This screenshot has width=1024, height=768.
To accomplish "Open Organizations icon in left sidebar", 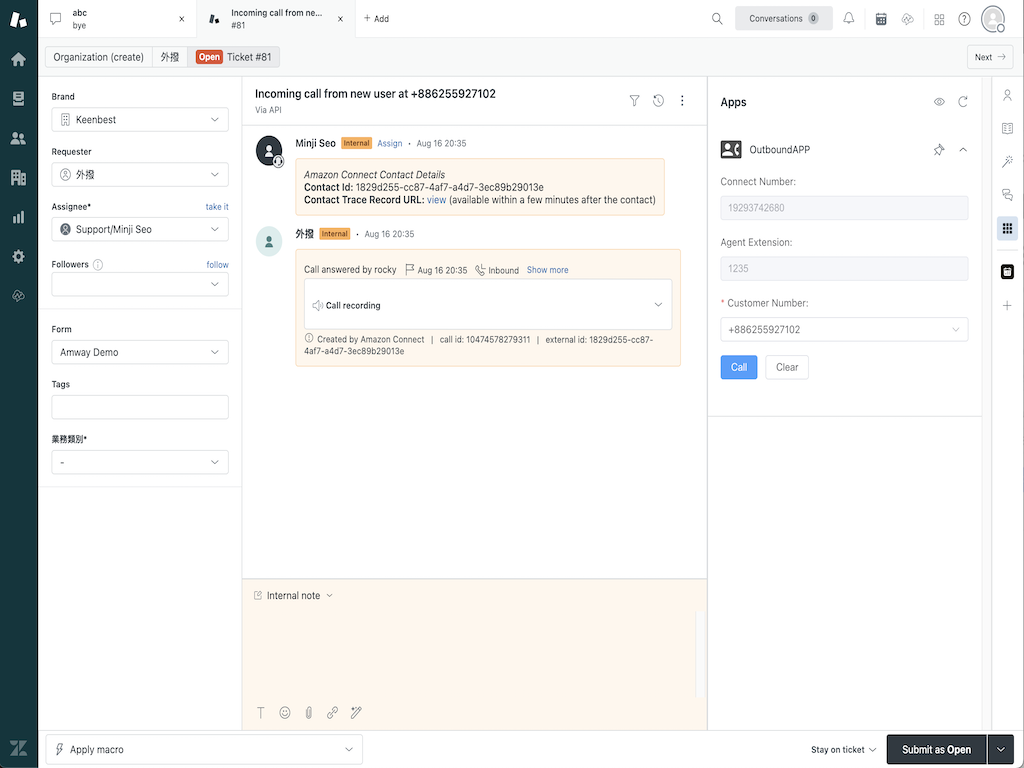I will [x=18, y=178].
